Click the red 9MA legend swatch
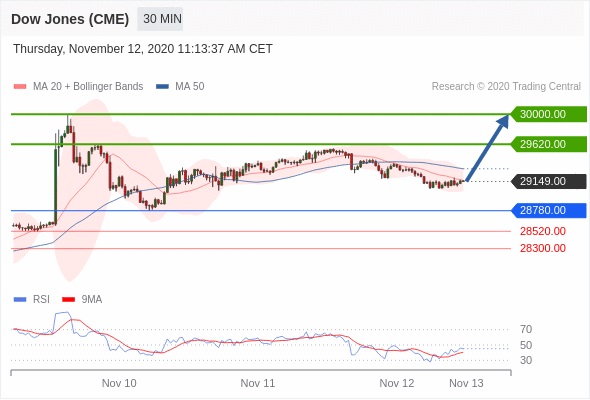 pyautogui.click(x=68, y=300)
